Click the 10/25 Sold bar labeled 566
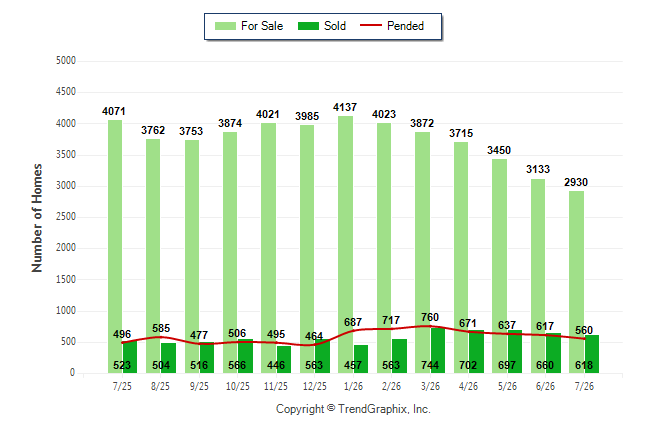This screenshot has width=646, height=434. [x=246, y=356]
